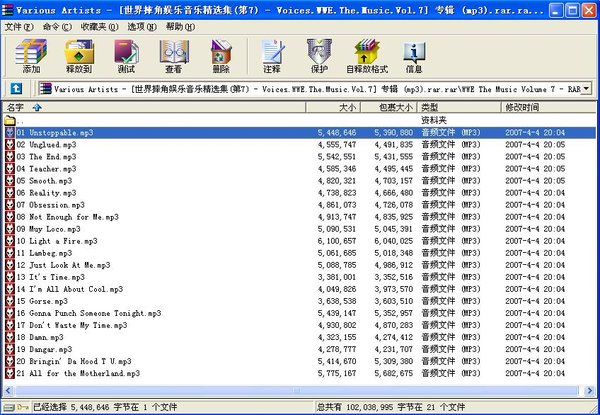Sort by the Name (名字) column header
600x415 pixels.
coord(155,107)
